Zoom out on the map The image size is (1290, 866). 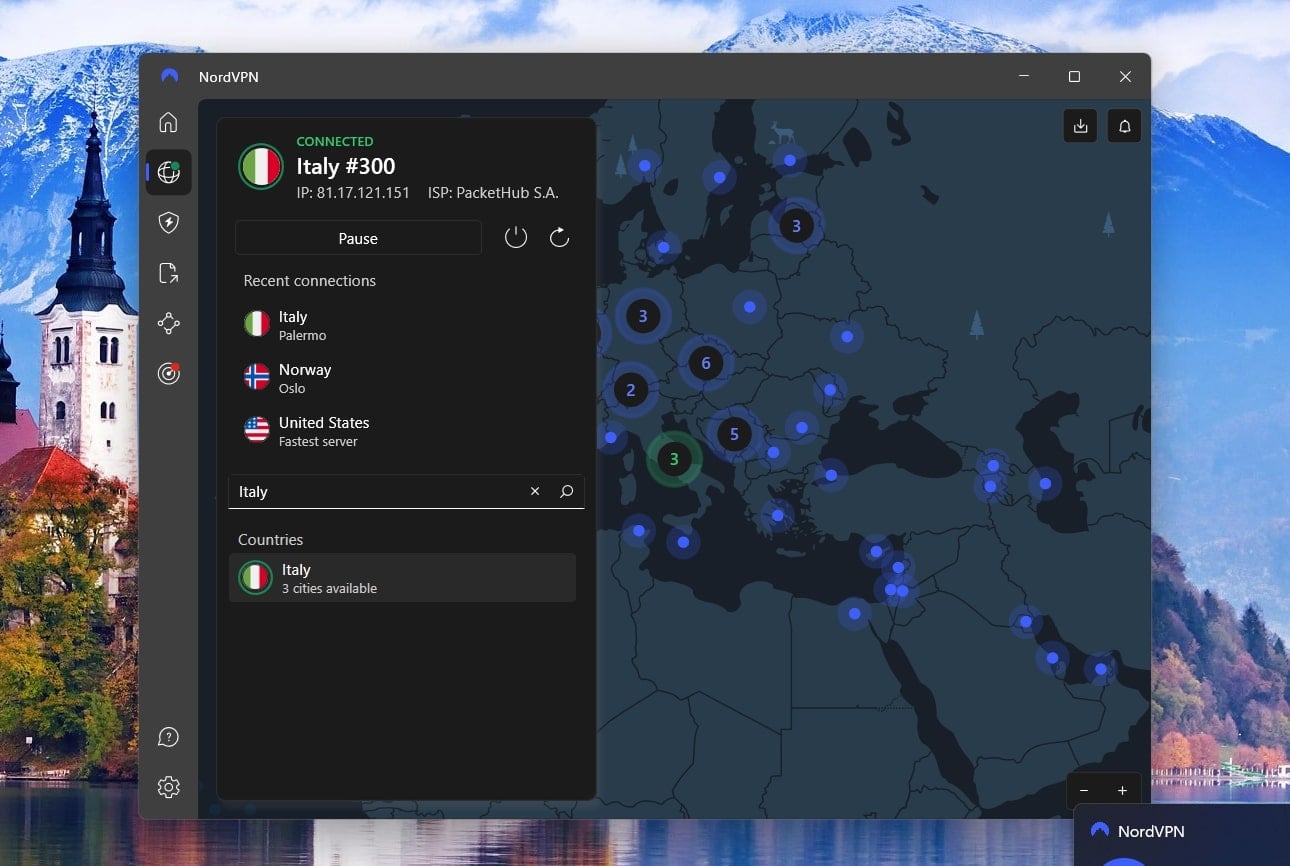(x=1084, y=790)
